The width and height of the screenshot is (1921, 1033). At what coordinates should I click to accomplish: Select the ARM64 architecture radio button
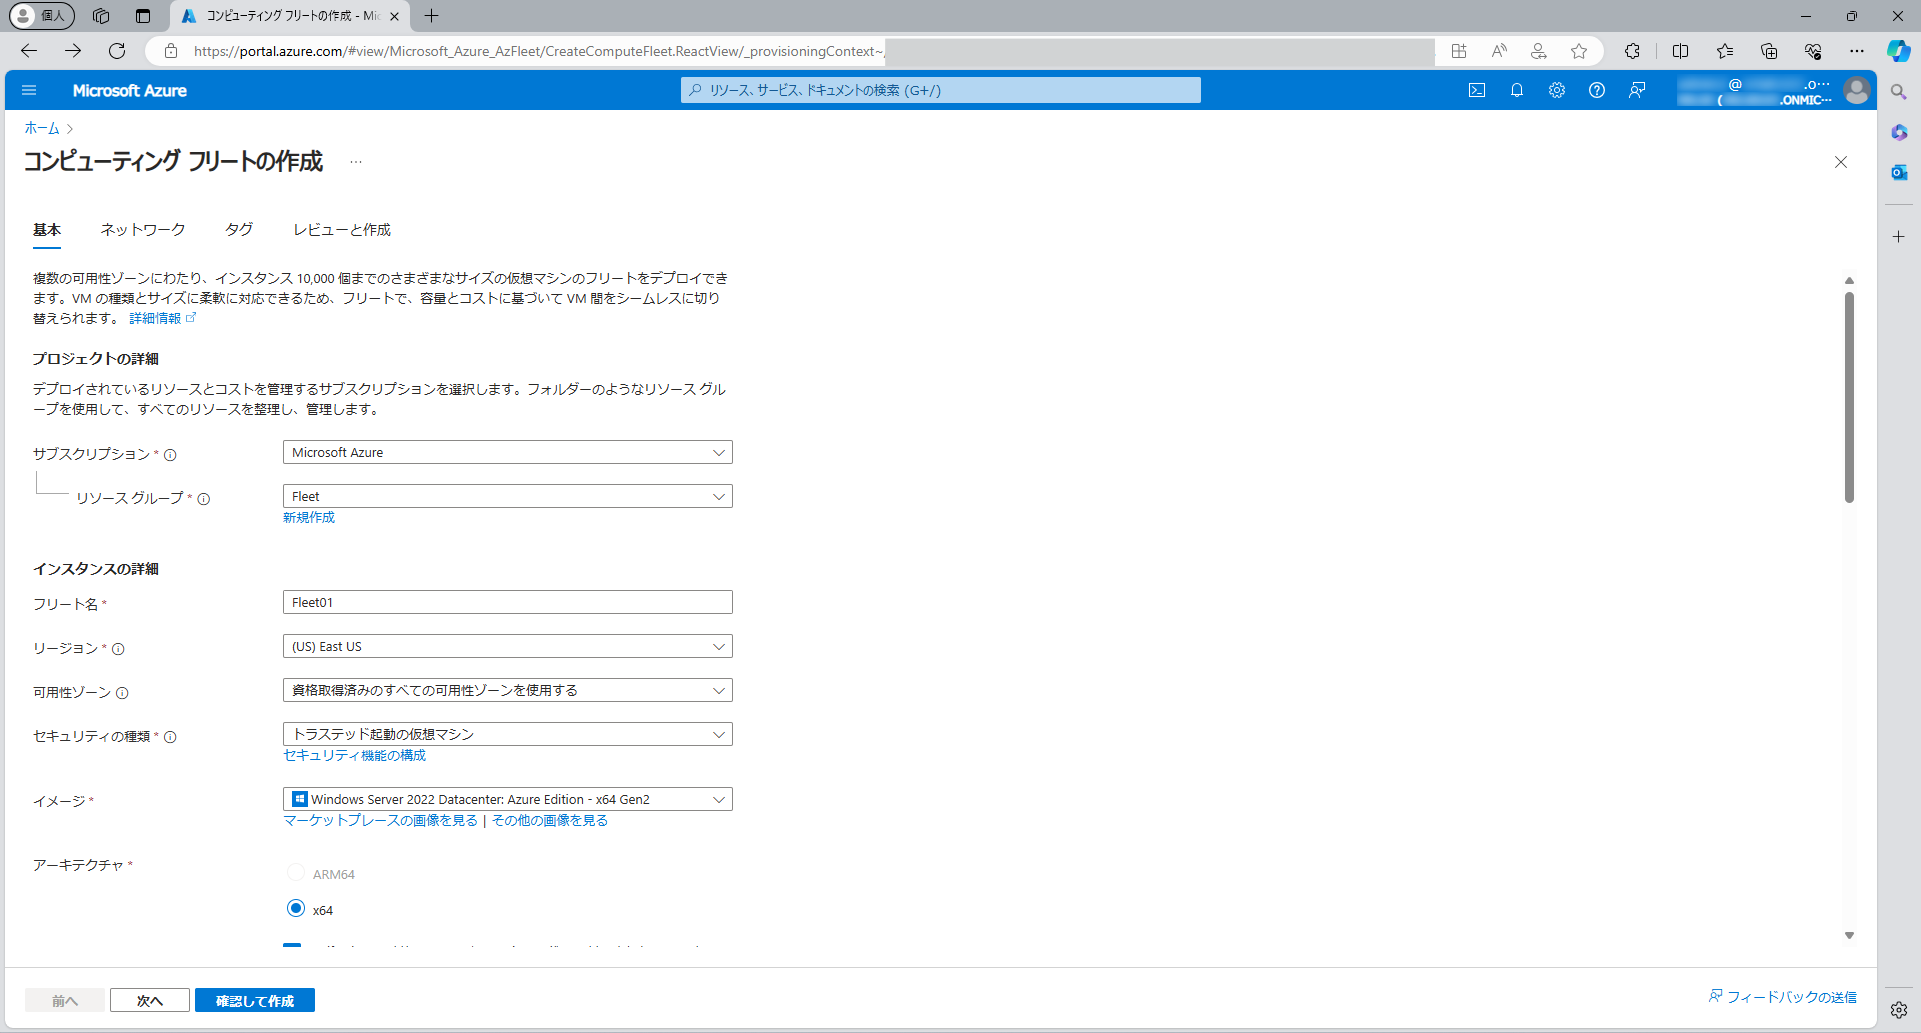(296, 872)
